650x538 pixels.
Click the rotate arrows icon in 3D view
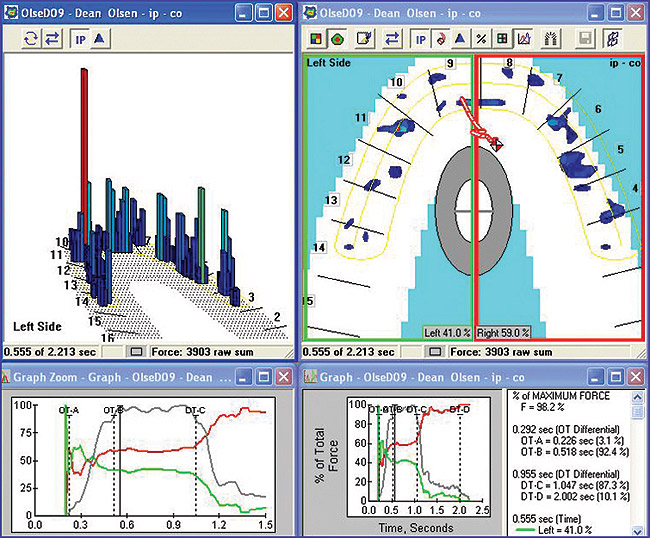(30, 39)
